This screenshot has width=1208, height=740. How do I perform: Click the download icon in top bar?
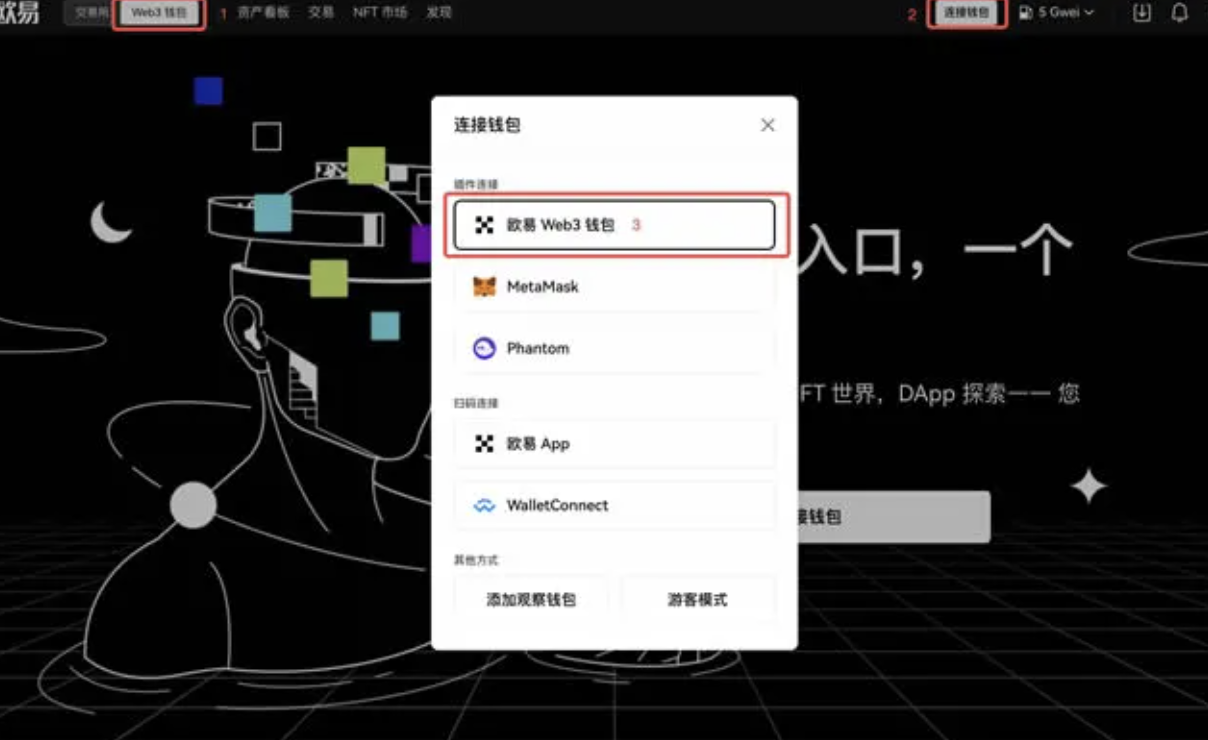point(1142,12)
